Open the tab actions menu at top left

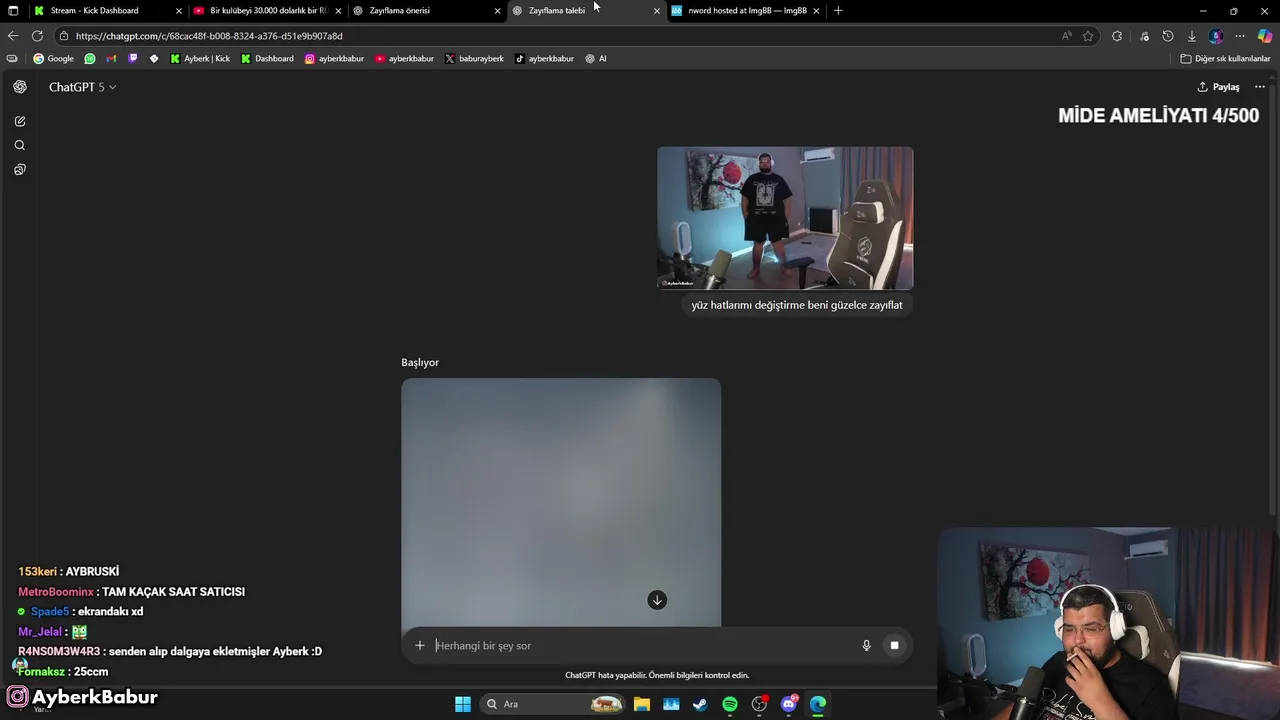13,11
